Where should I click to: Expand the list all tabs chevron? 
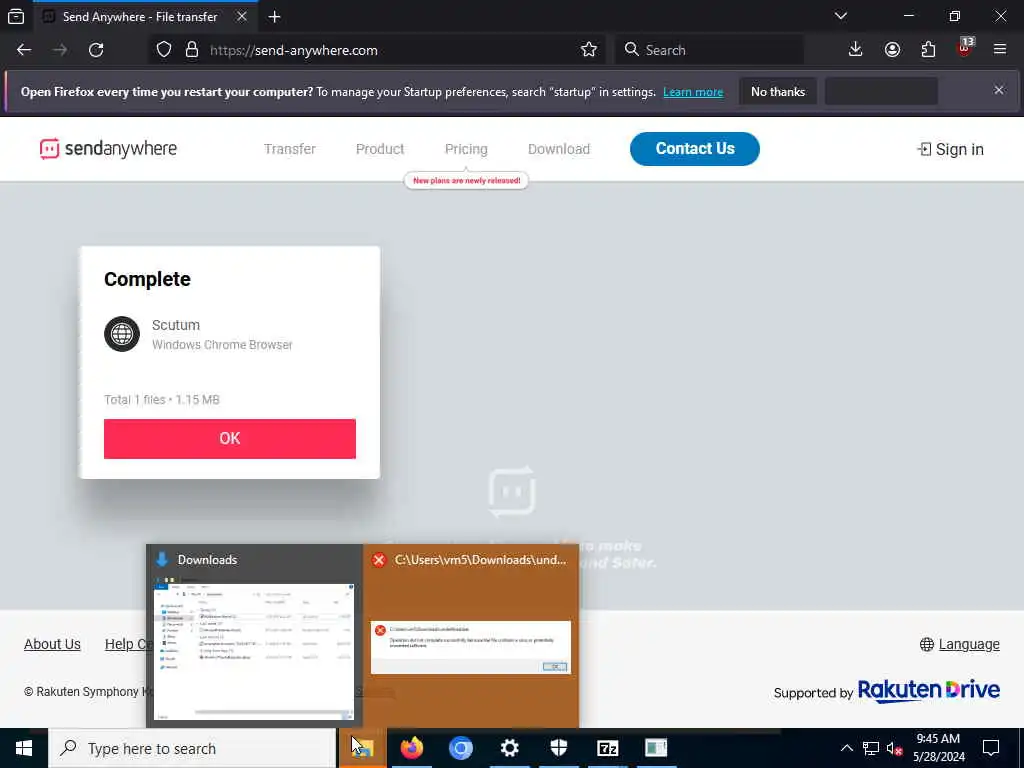841,16
